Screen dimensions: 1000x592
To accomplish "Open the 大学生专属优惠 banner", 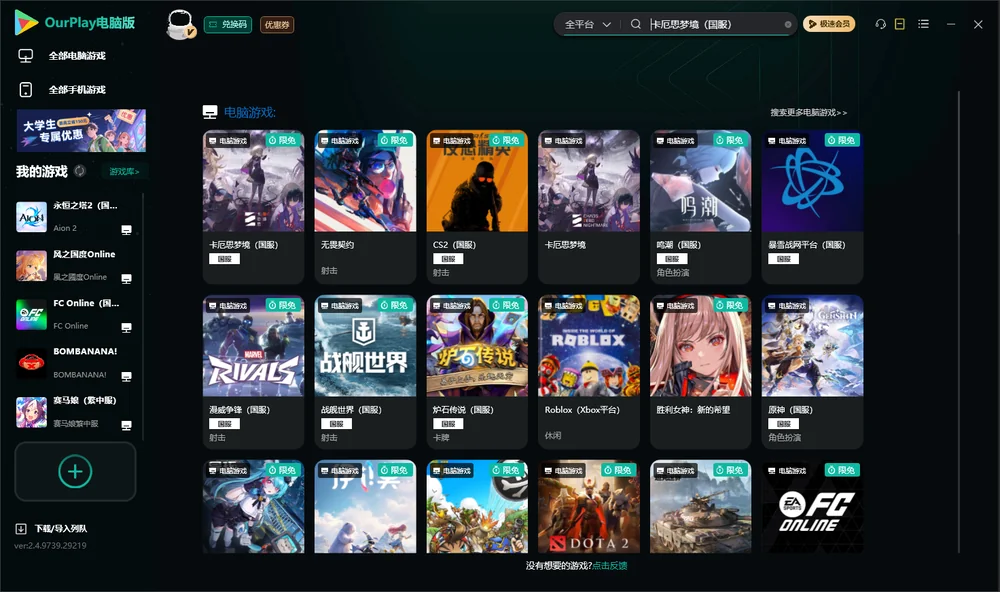I will click(x=81, y=131).
